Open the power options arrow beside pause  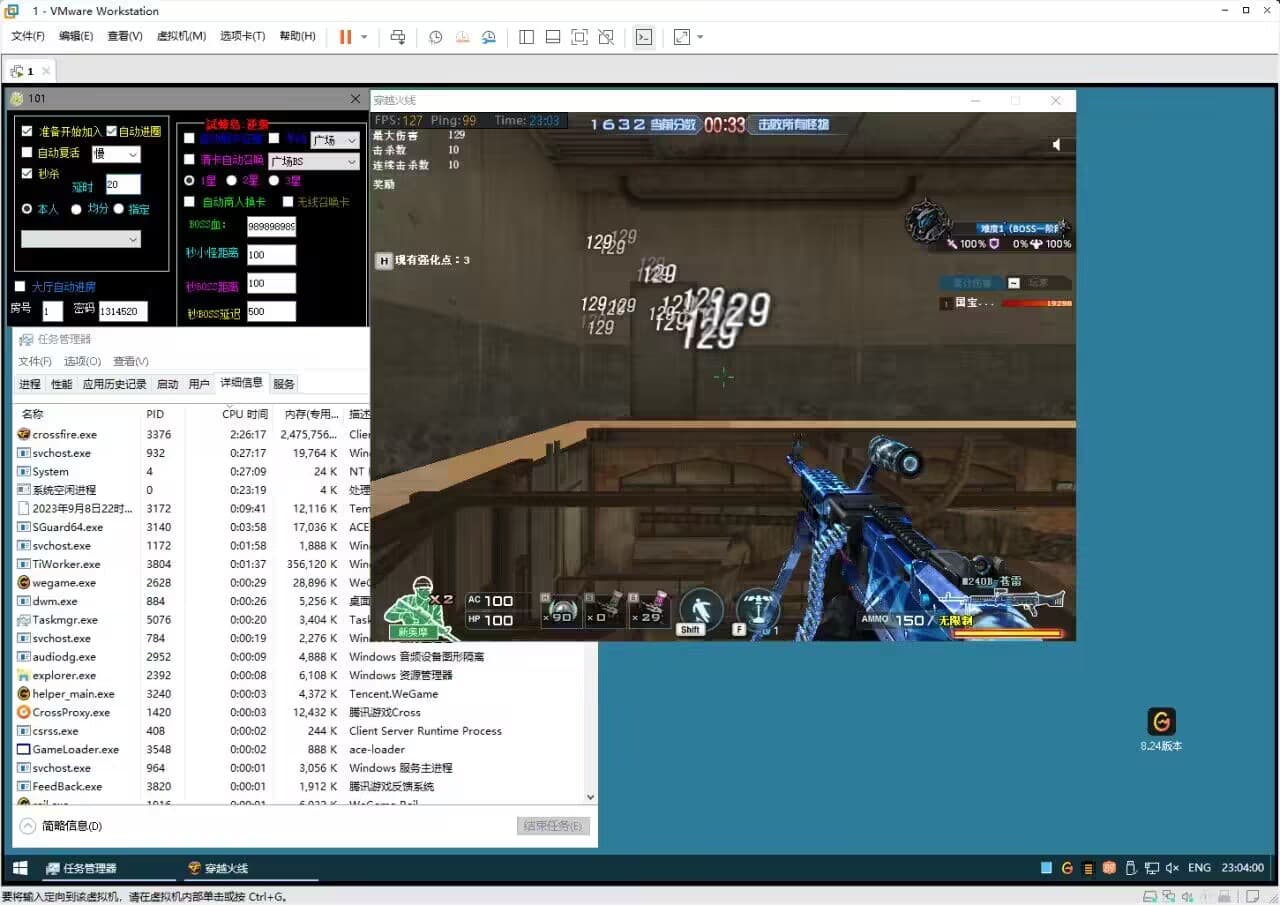(364, 37)
